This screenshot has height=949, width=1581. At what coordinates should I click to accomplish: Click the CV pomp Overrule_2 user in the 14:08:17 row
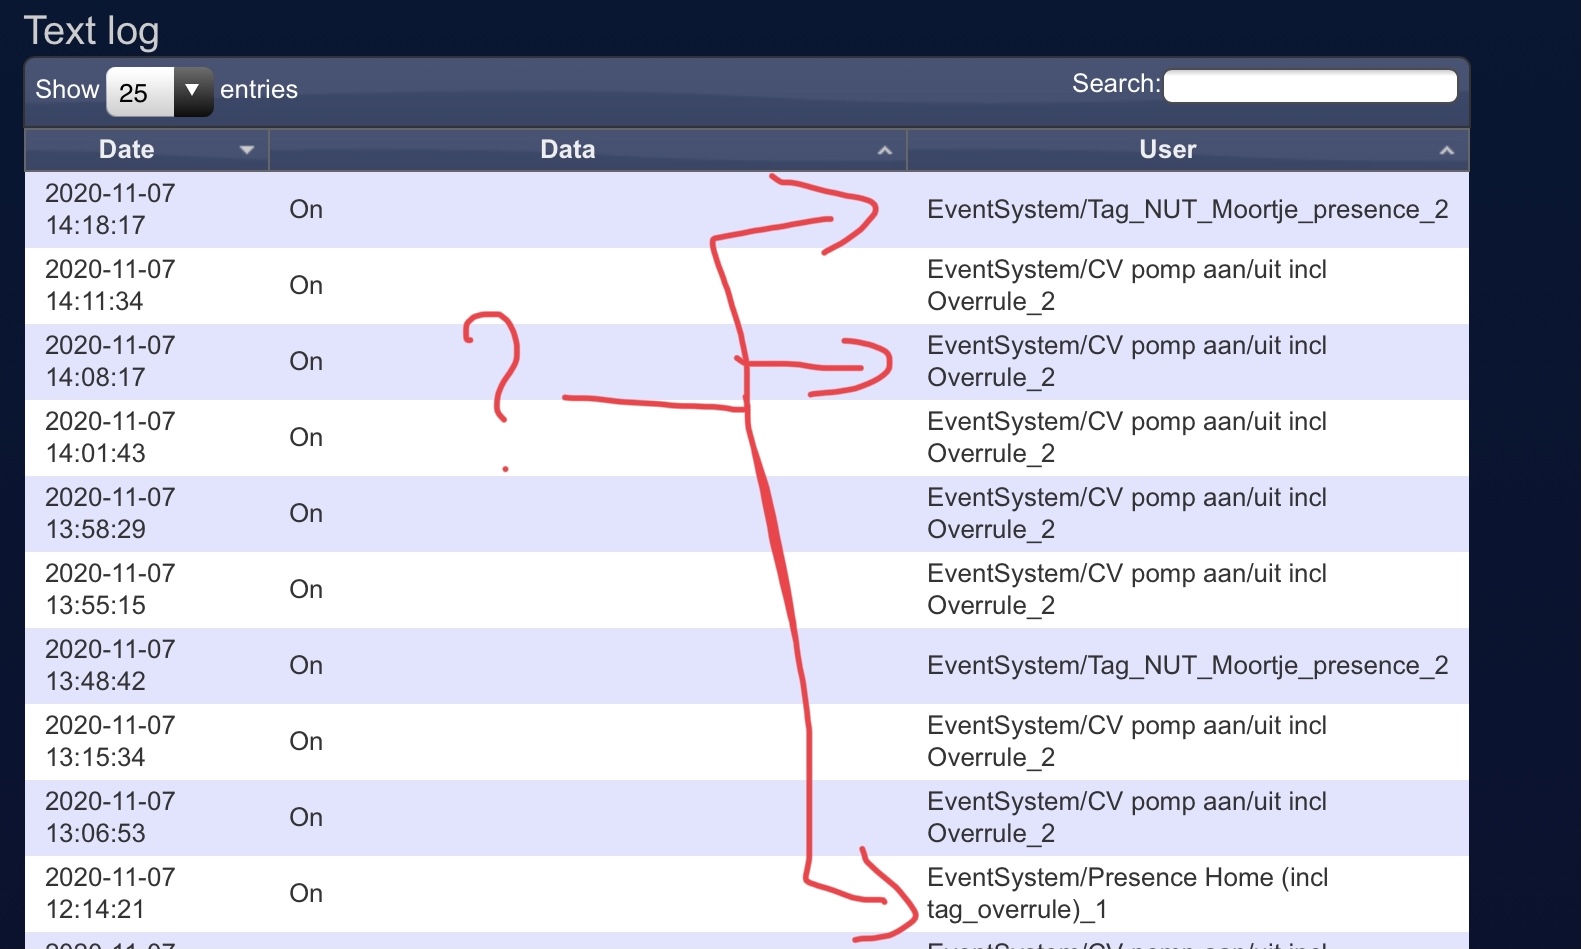click(x=1127, y=361)
